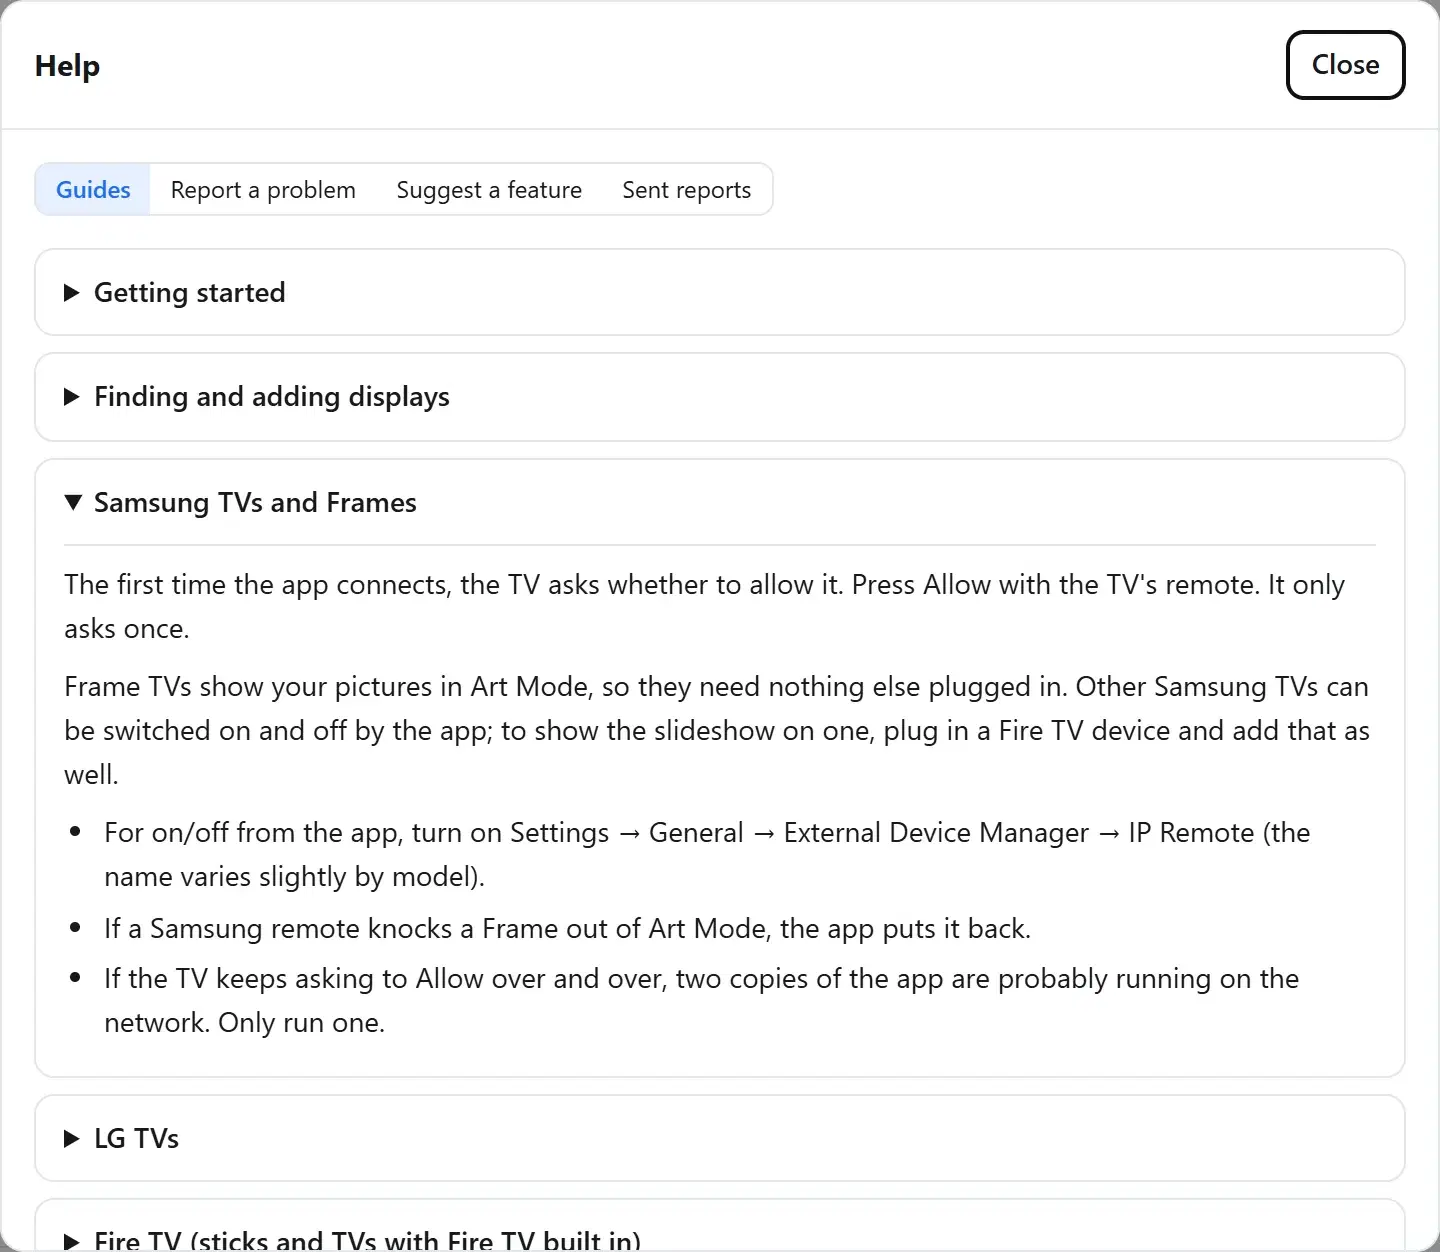Click the Help dialog title

click(67, 66)
